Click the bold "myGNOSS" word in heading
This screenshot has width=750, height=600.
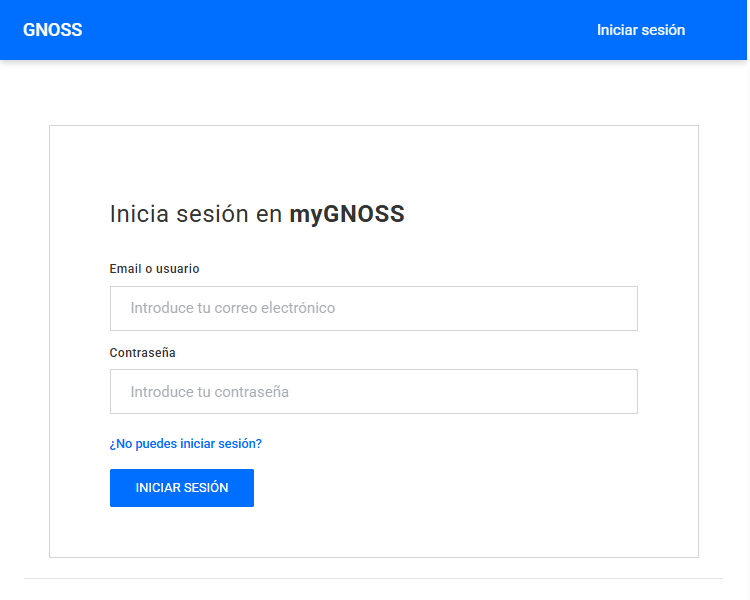tap(347, 214)
